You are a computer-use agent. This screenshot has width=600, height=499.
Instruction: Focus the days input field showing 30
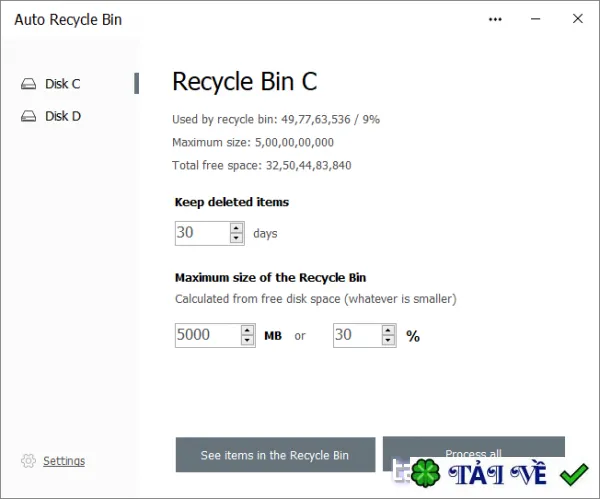tap(203, 233)
